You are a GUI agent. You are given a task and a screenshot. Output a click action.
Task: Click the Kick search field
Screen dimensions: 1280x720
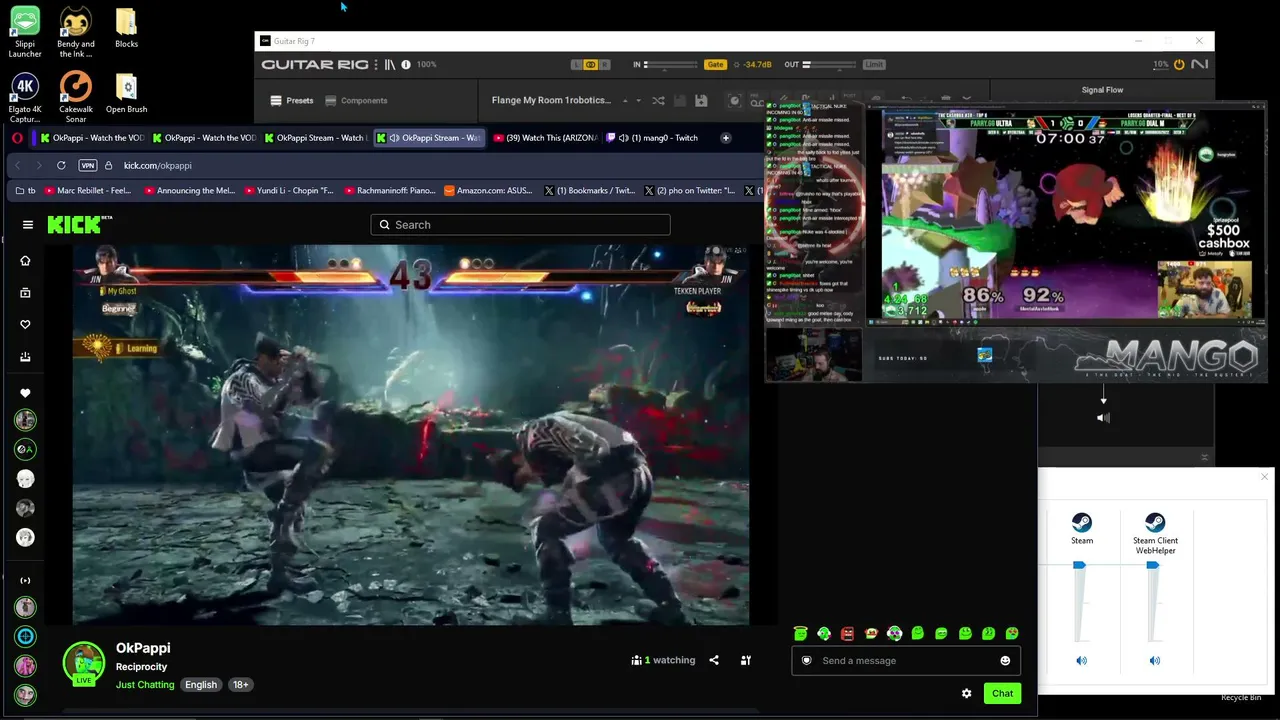point(520,225)
